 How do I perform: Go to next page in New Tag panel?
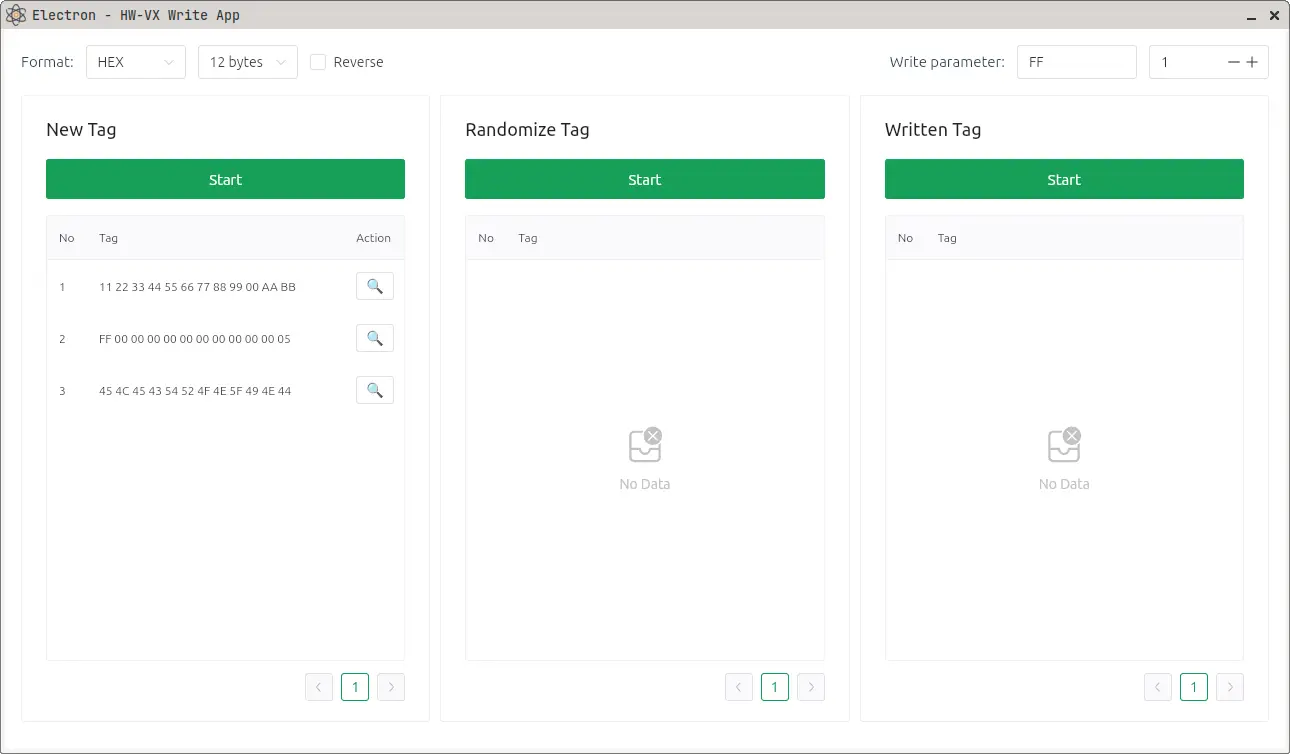391,686
